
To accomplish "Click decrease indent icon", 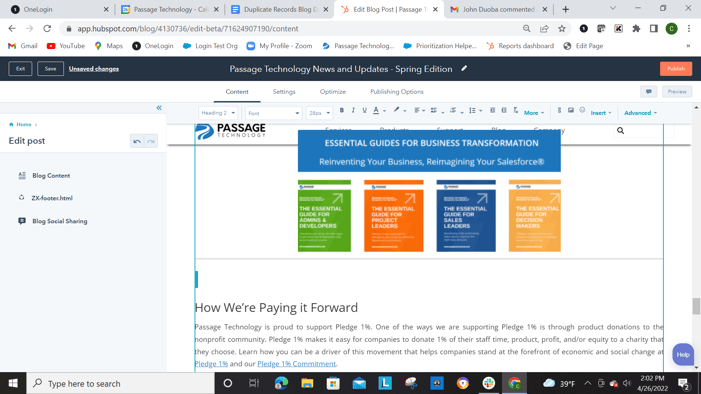I will [x=492, y=110].
